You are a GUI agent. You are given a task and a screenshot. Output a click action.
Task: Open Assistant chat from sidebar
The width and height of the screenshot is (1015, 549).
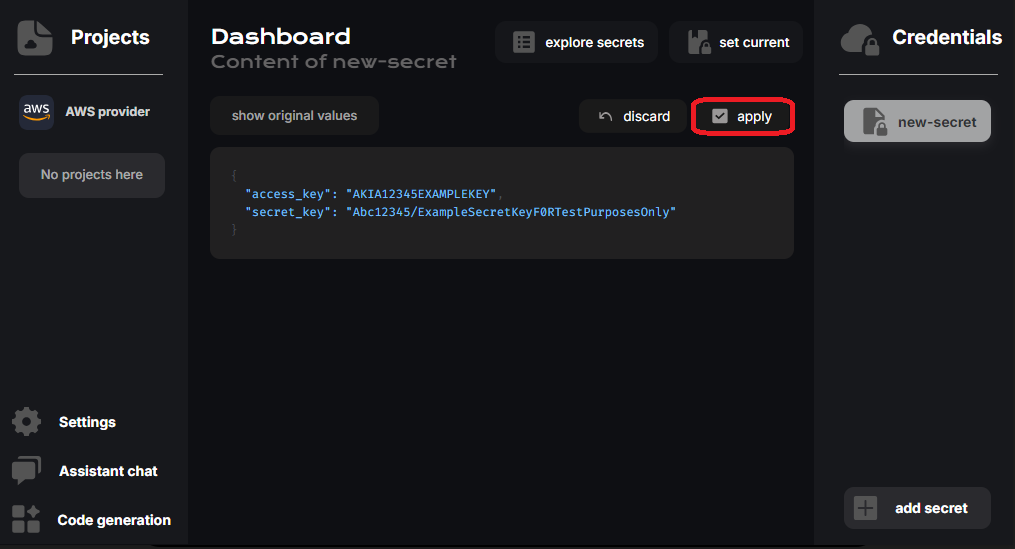107,471
